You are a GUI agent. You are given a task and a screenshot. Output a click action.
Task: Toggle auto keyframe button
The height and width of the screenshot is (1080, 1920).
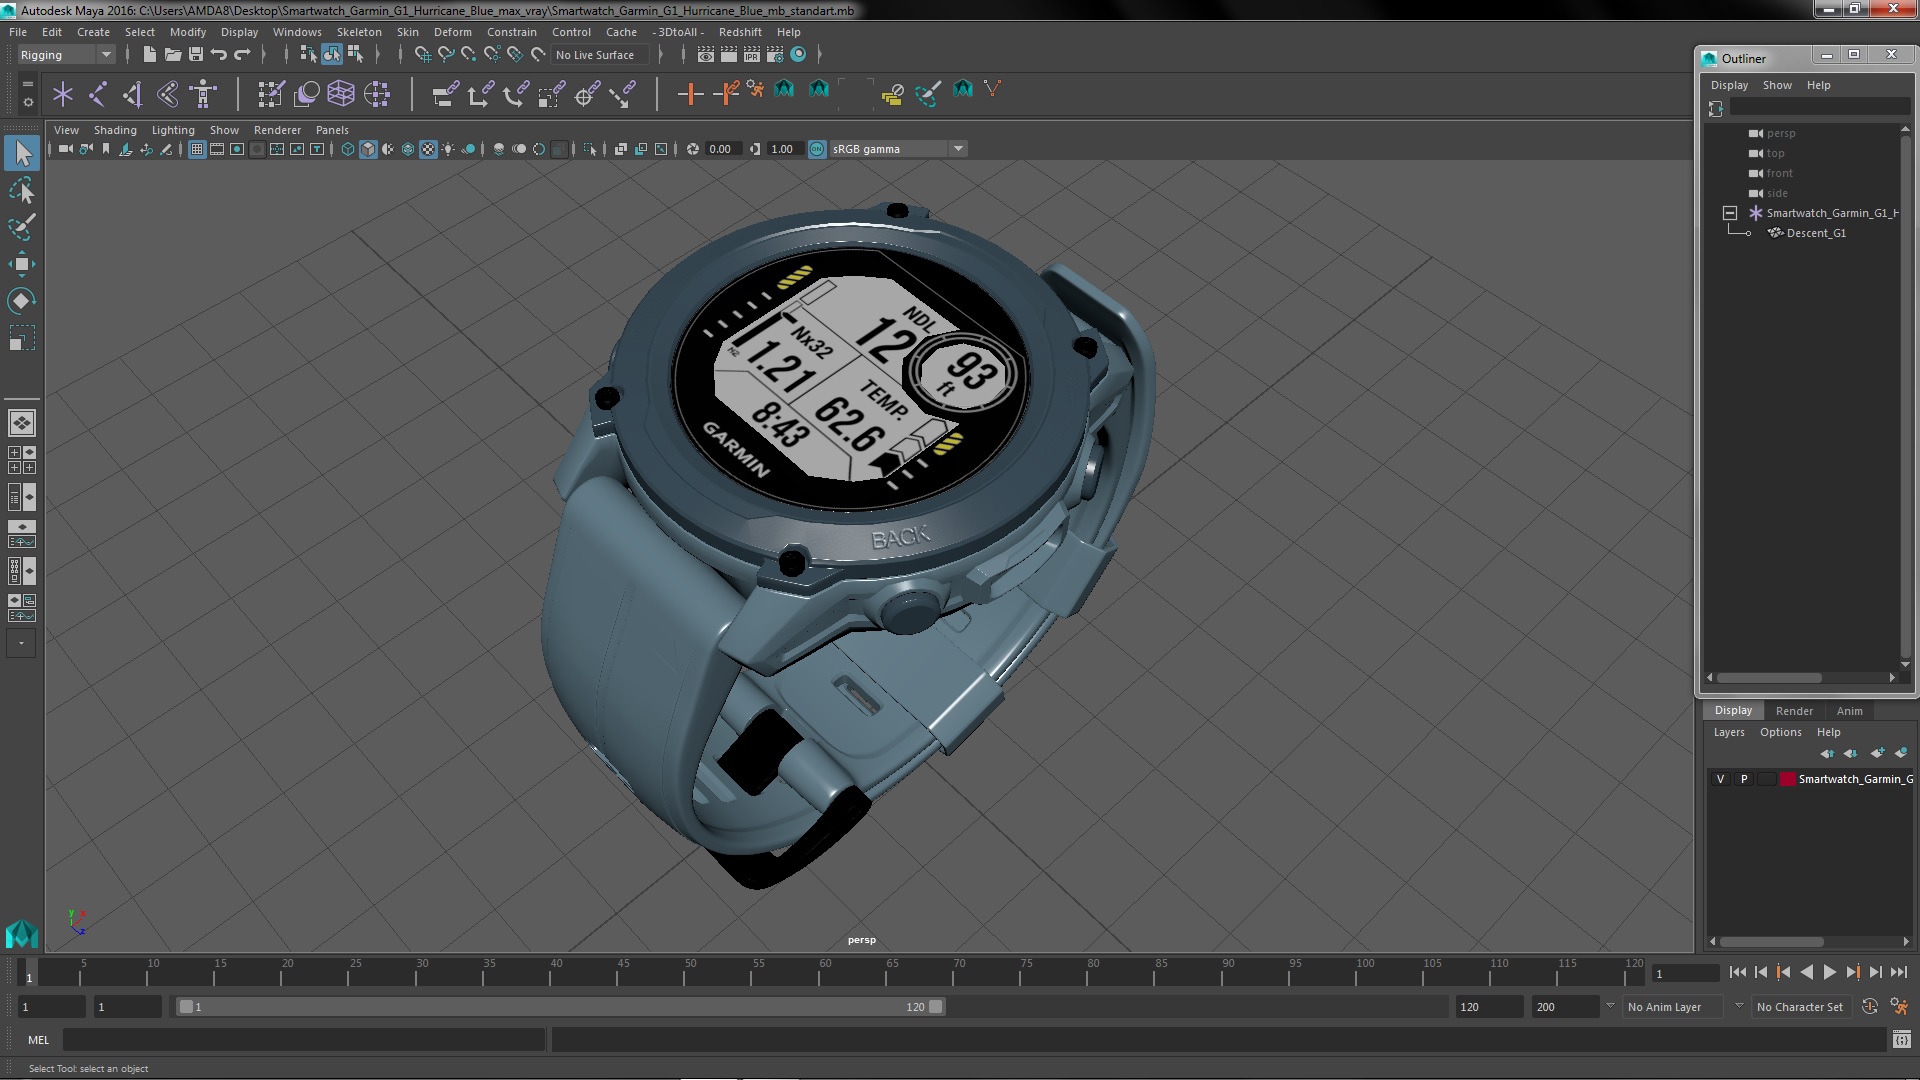[1869, 1007]
